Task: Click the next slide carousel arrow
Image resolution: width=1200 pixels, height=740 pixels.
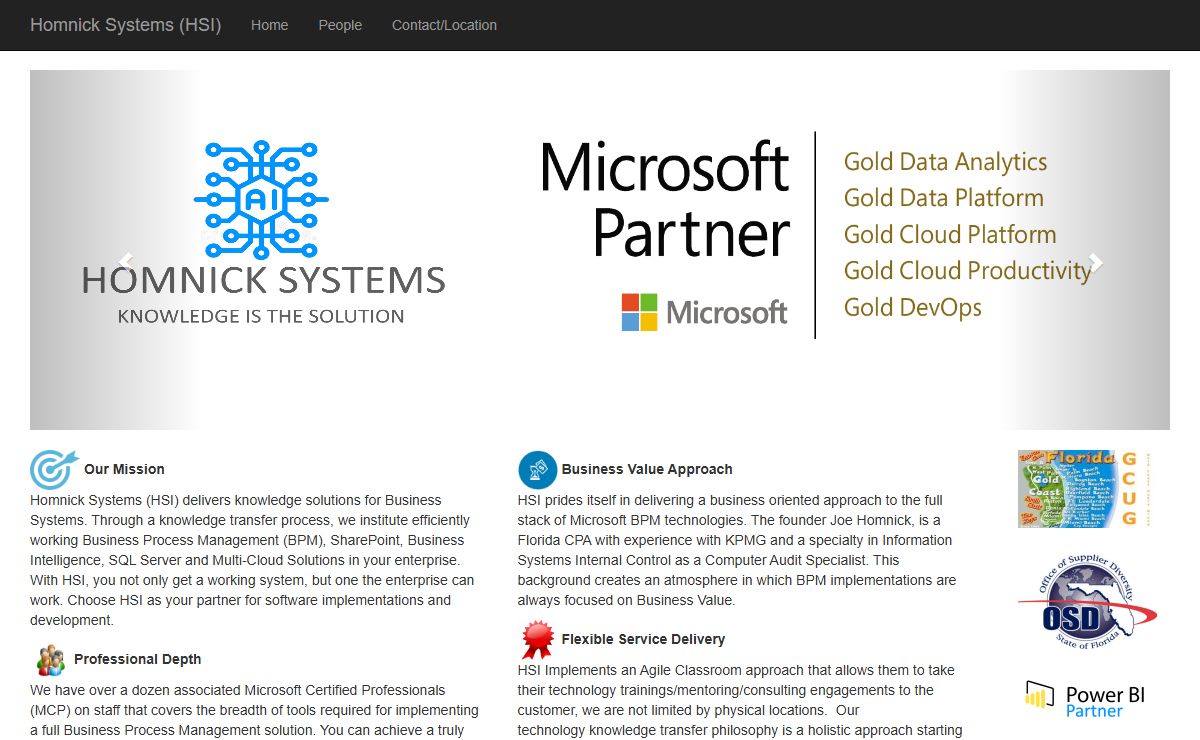Action: (x=1096, y=262)
